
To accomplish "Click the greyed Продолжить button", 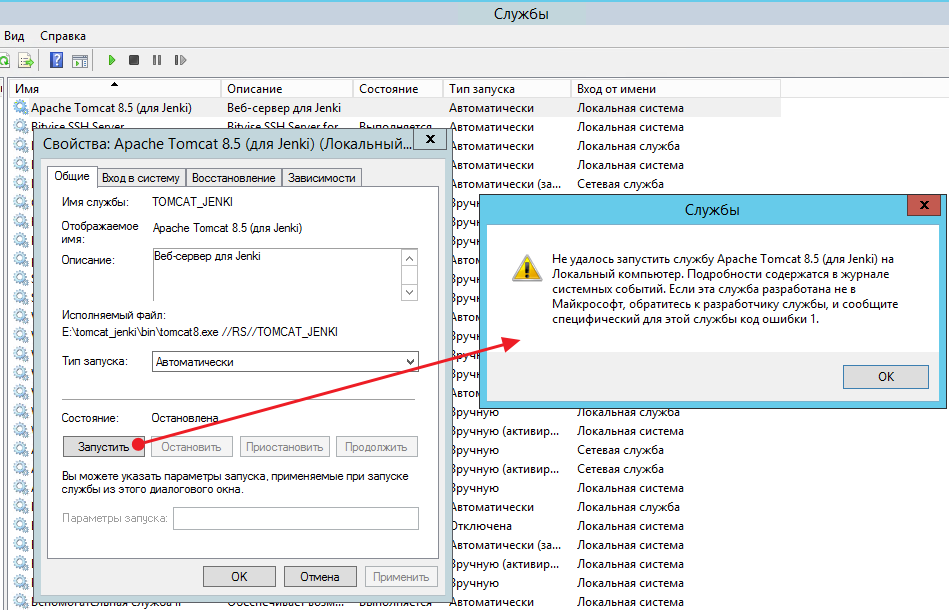I will [376, 447].
